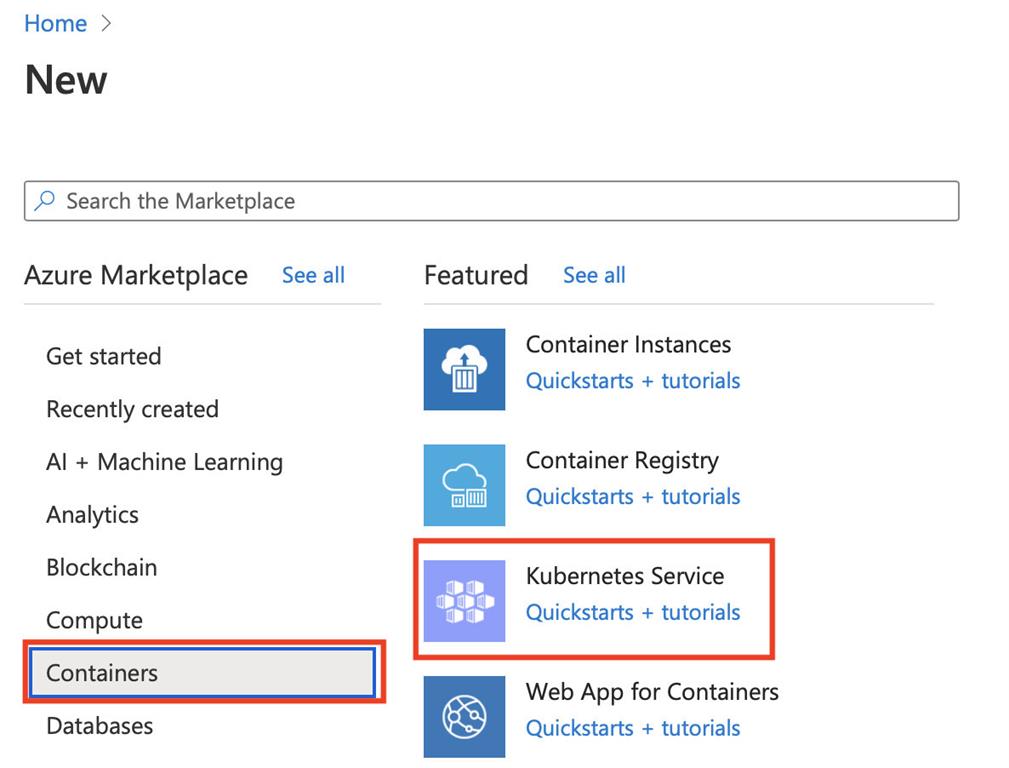The width and height of the screenshot is (1009, 768).
Task: Open See all for Featured
Action: pyautogui.click(x=594, y=275)
